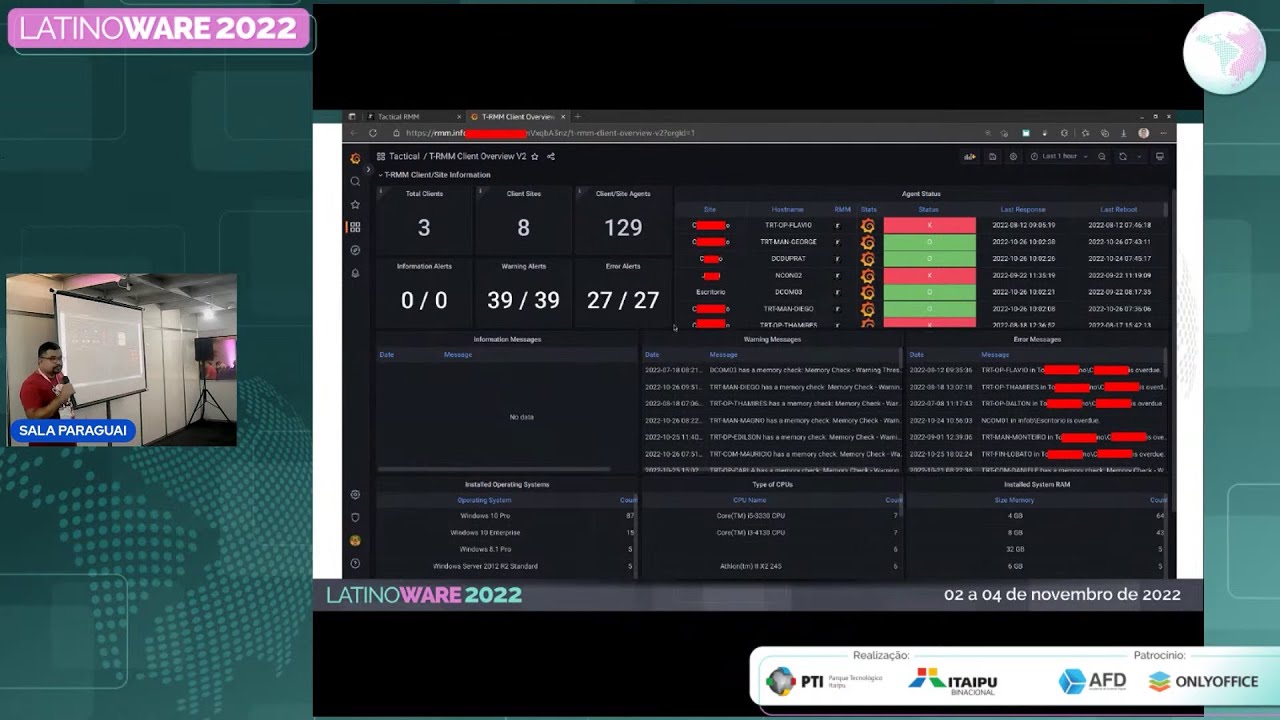
Task: Click the browser address bar URL
Action: (x=550, y=133)
